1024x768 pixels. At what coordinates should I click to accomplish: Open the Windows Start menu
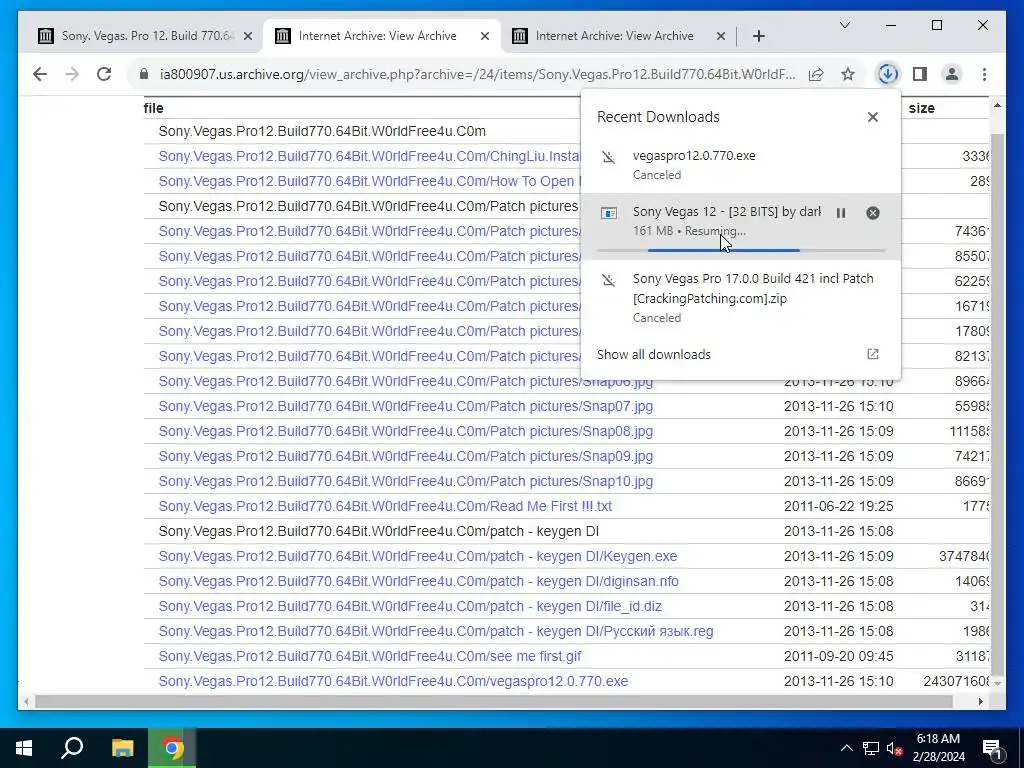(x=24, y=748)
